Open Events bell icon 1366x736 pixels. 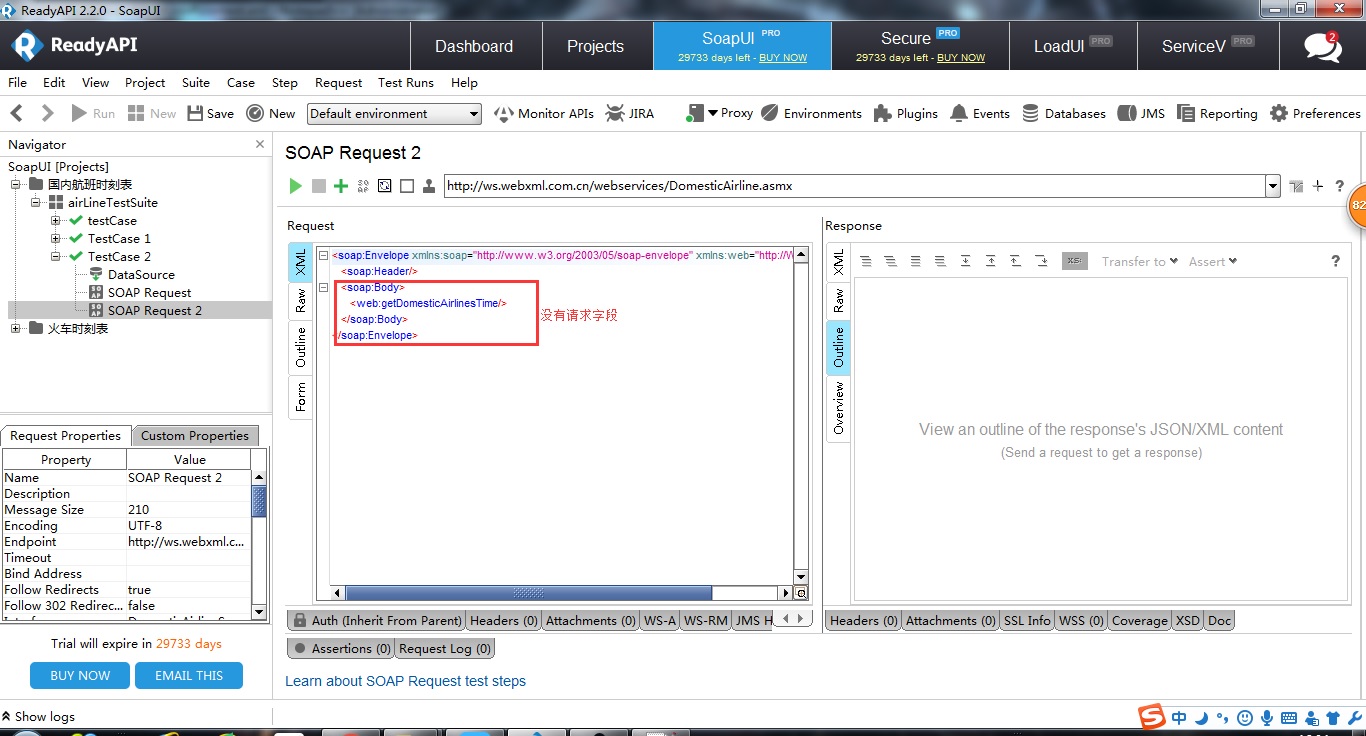click(x=980, y=113)
